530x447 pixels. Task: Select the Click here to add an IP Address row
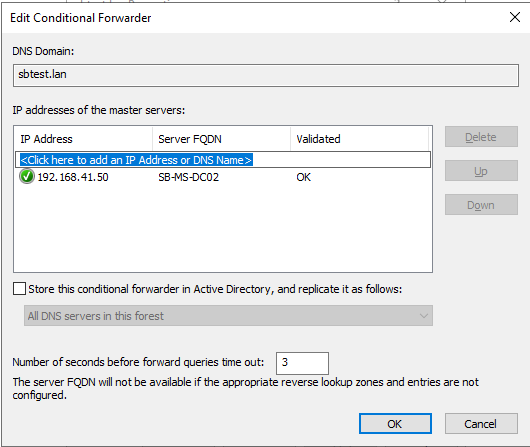(223, 160)
